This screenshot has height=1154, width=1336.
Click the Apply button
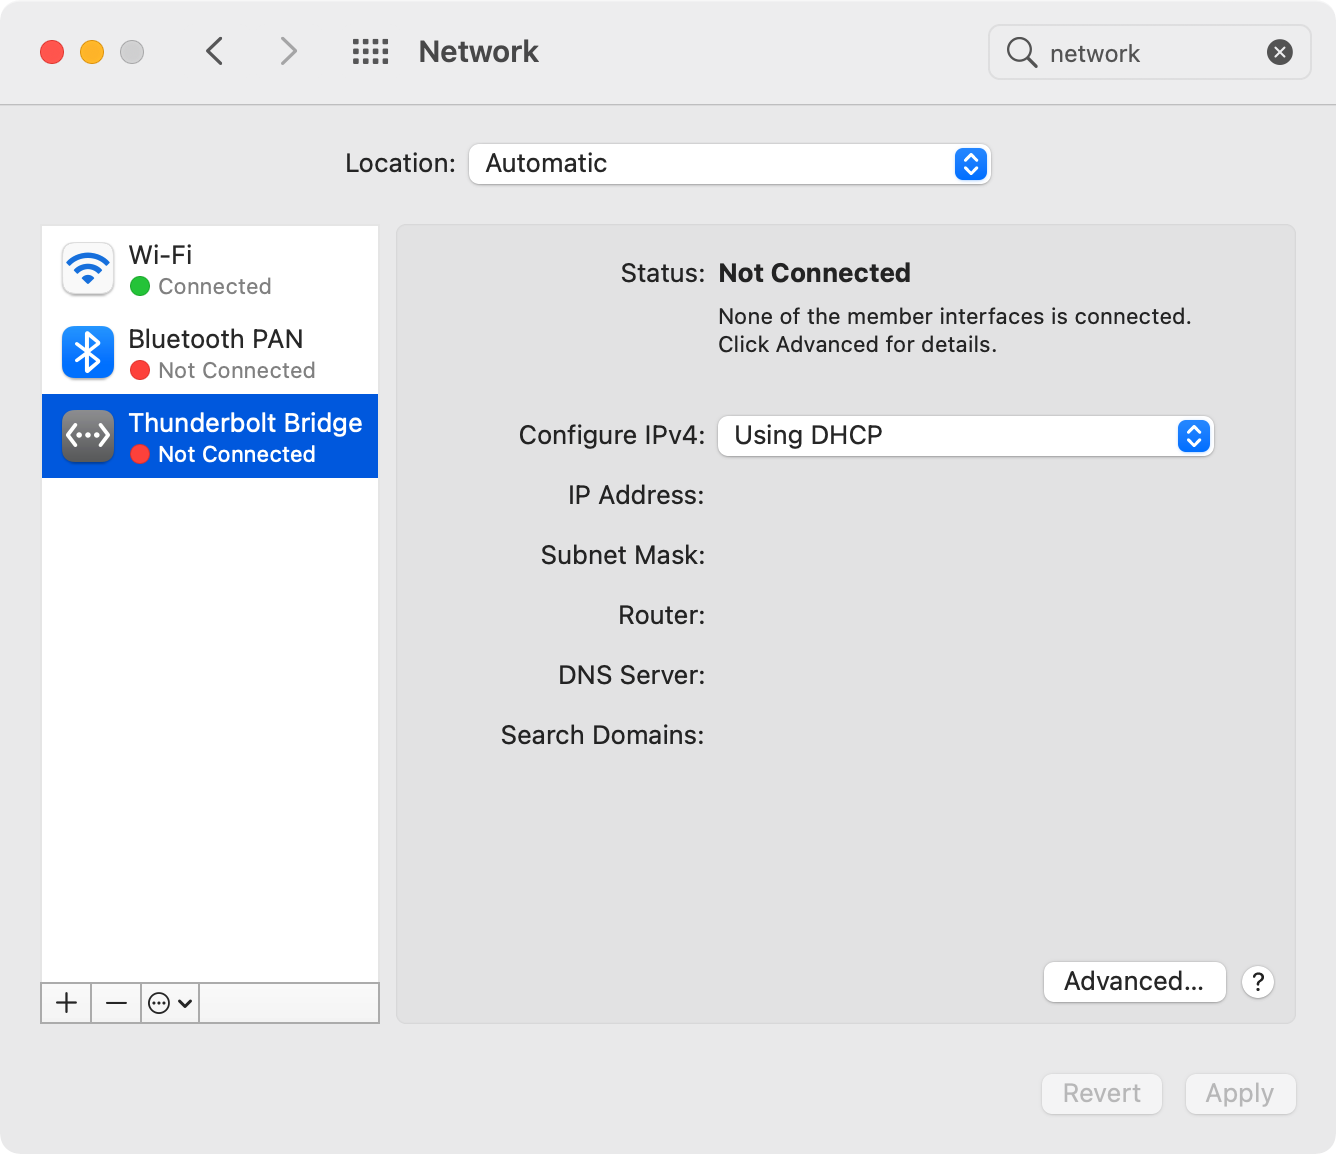click(1240, 1093)
